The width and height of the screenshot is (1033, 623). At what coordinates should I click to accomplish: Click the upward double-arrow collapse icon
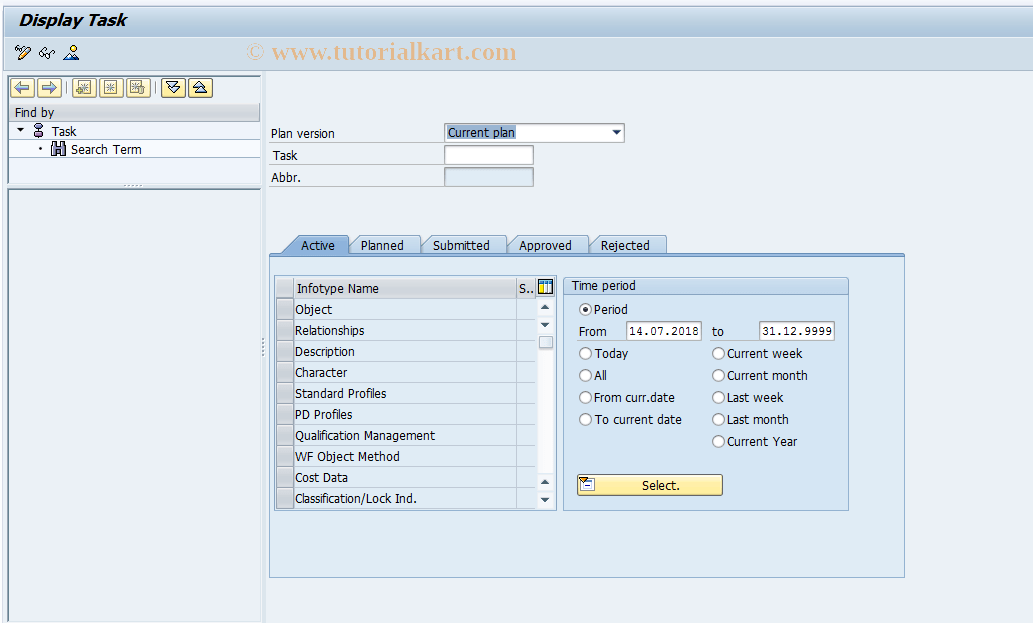(198, 88)
